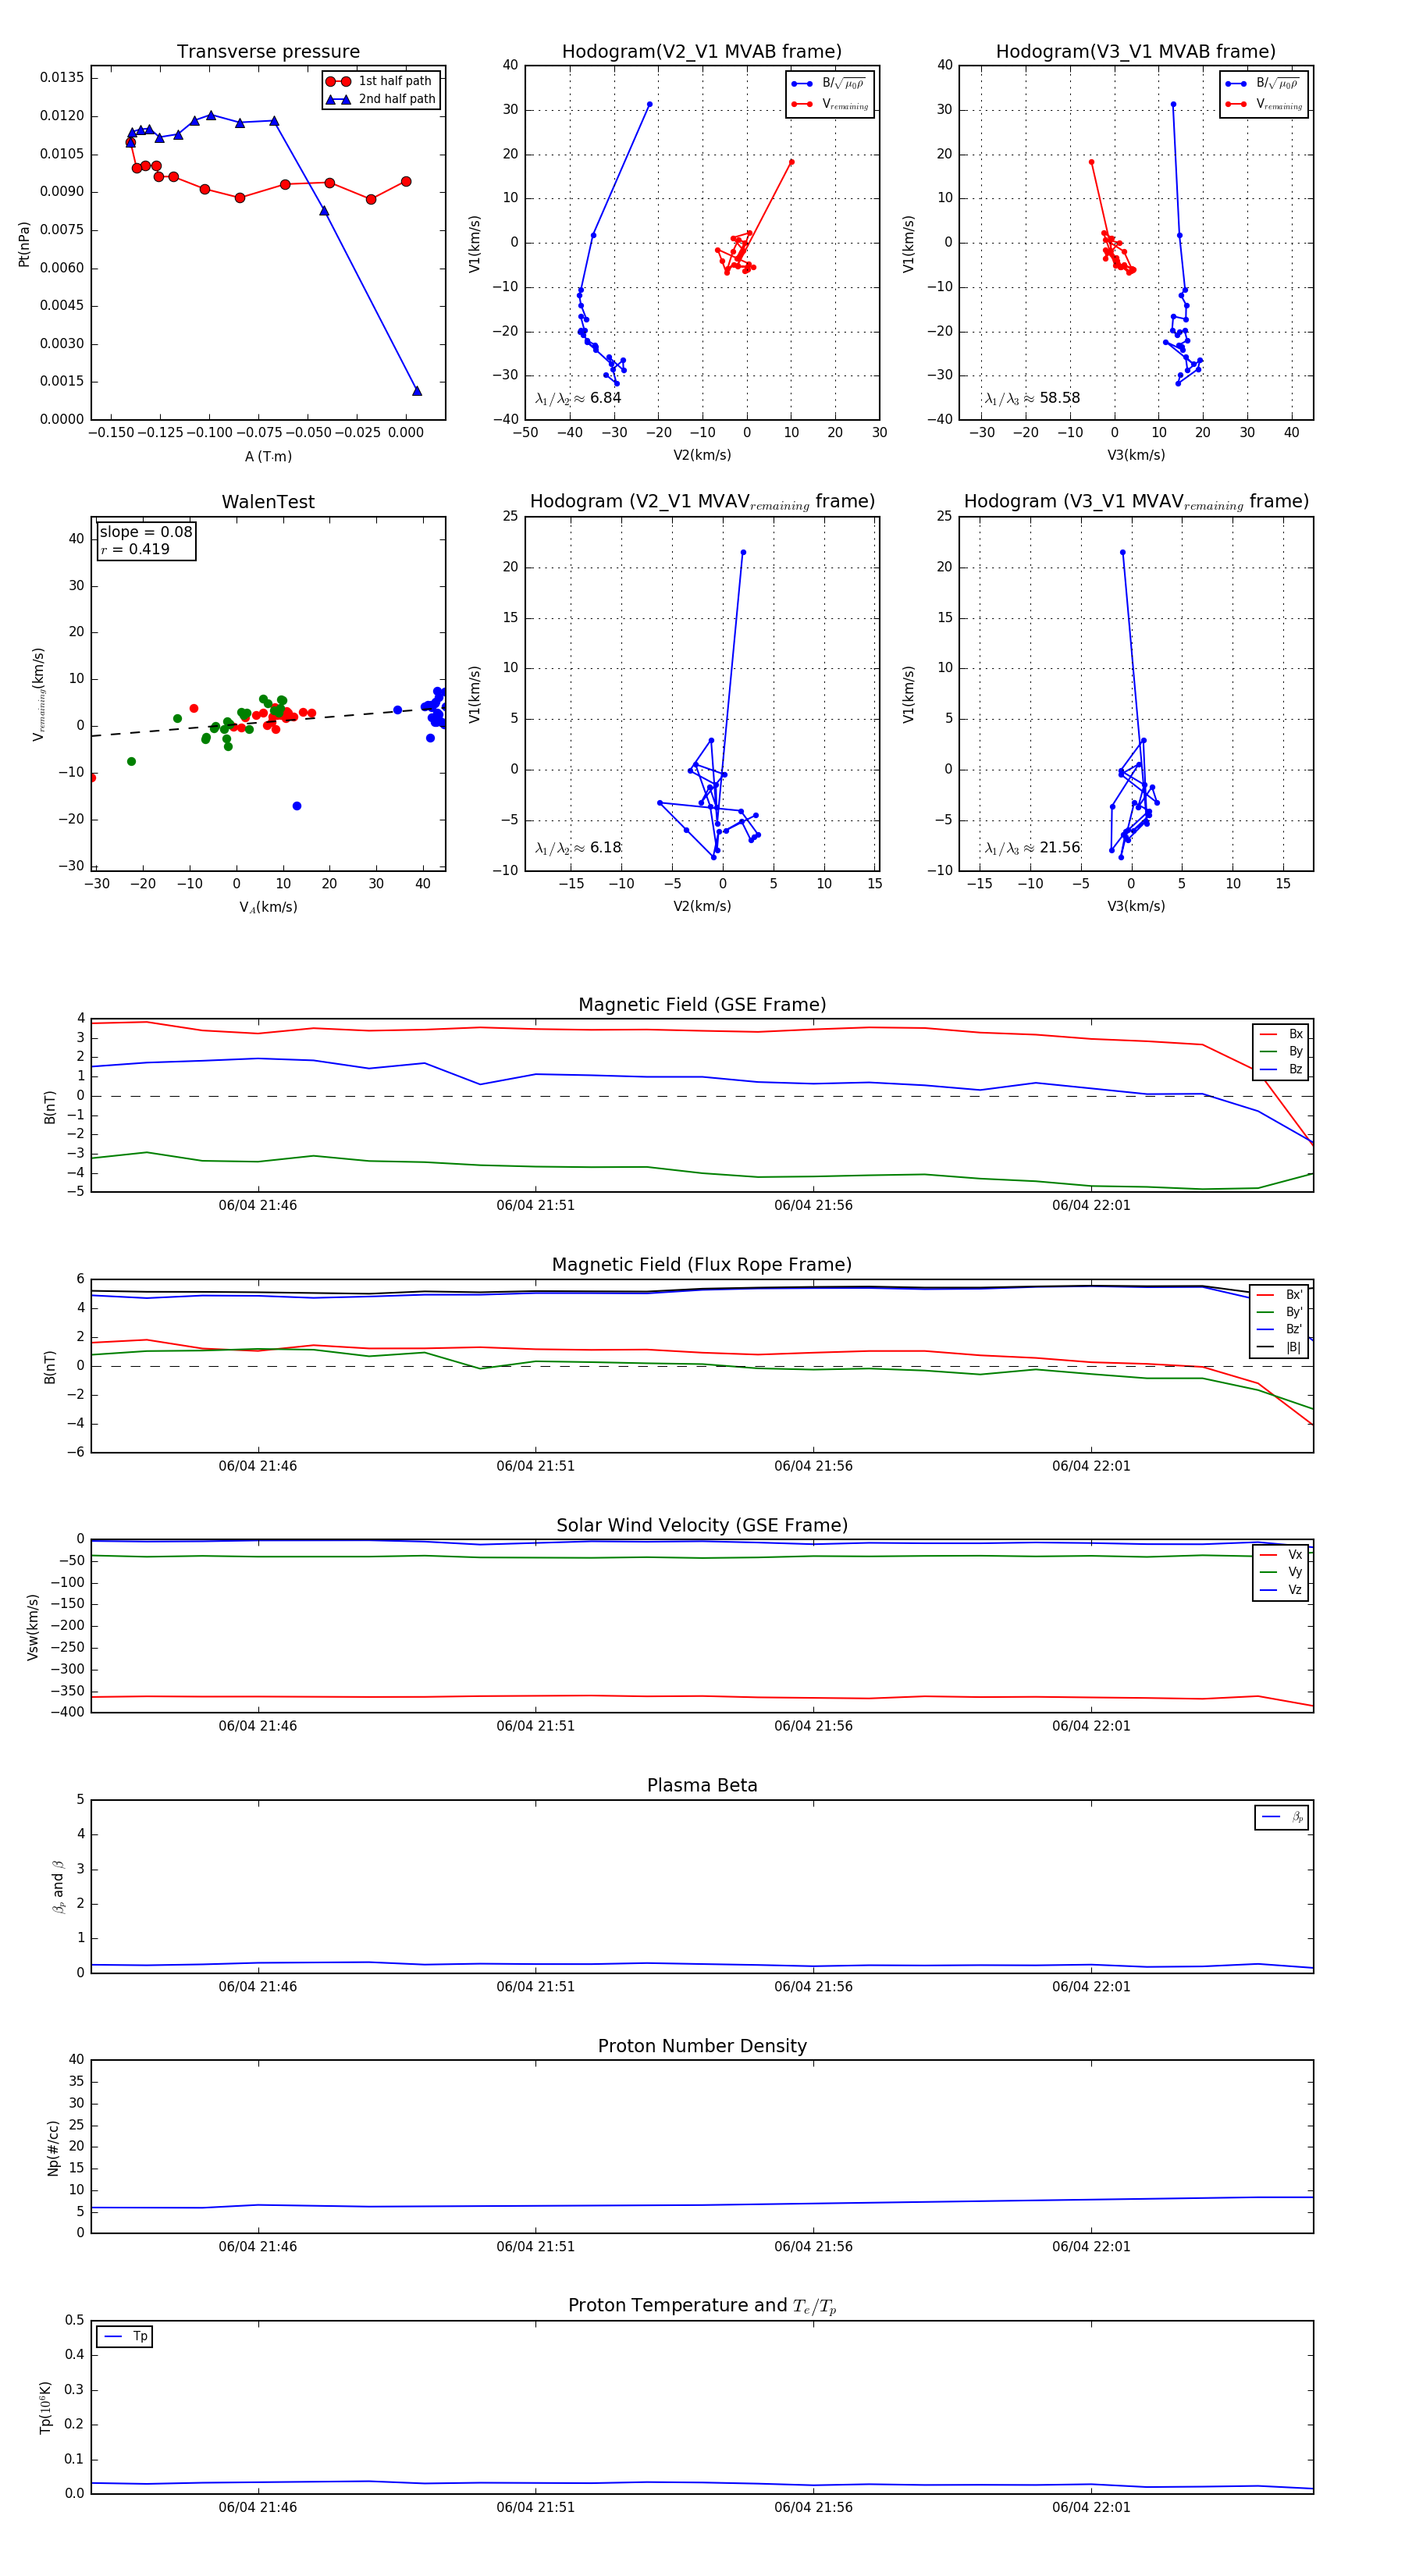
Task: Click the "A (T·m)" x-axis label
Action: click(x=268, y=456)
